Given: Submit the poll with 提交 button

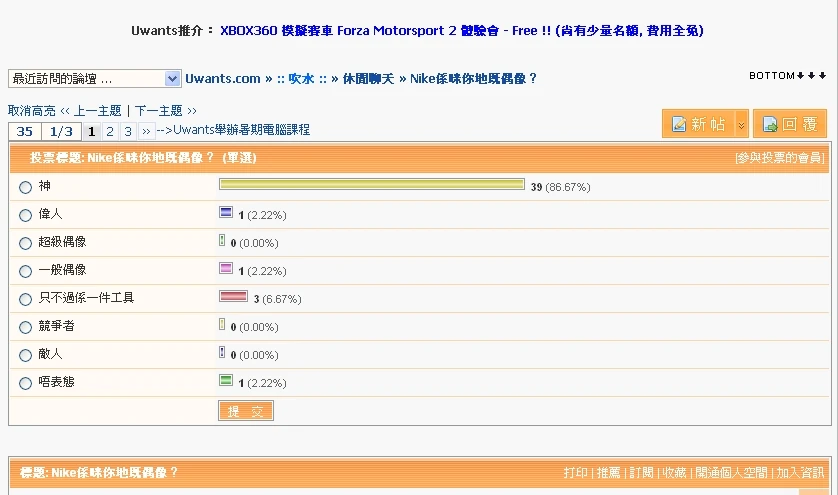Looking at the screenshot, I should (x=245, y=411).
